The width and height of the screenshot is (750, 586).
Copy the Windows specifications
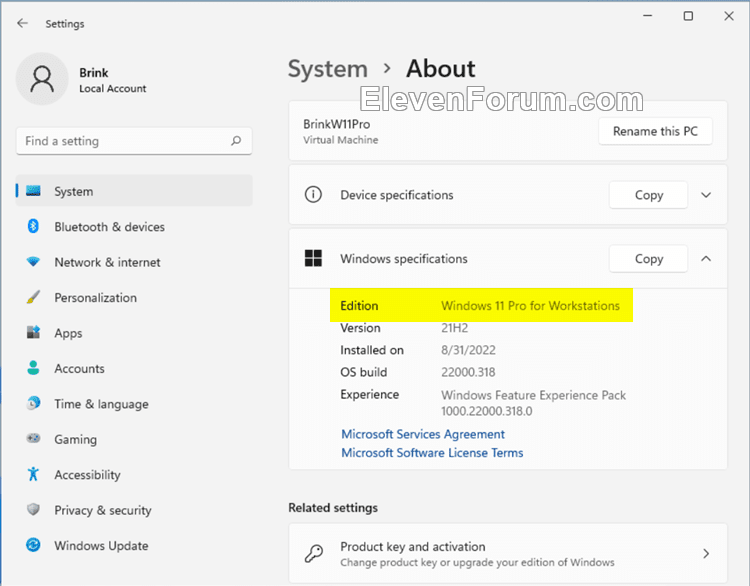point(649,258)
